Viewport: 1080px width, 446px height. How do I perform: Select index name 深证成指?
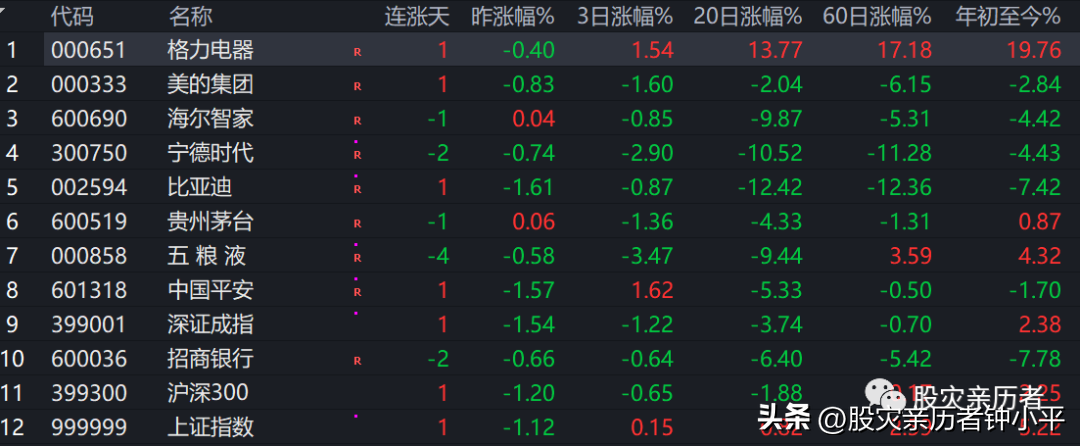(211, 324)
